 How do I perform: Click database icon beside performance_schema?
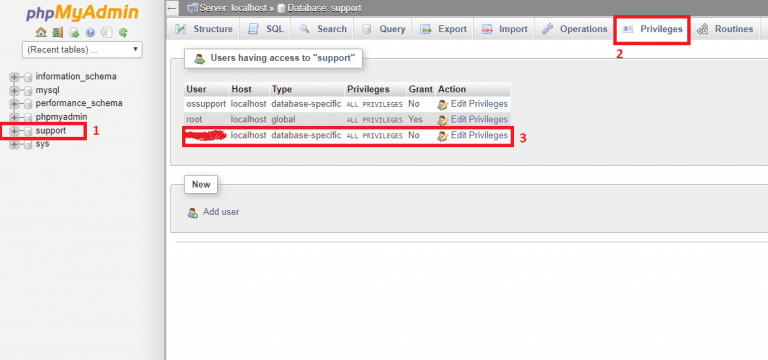point(28,104)
